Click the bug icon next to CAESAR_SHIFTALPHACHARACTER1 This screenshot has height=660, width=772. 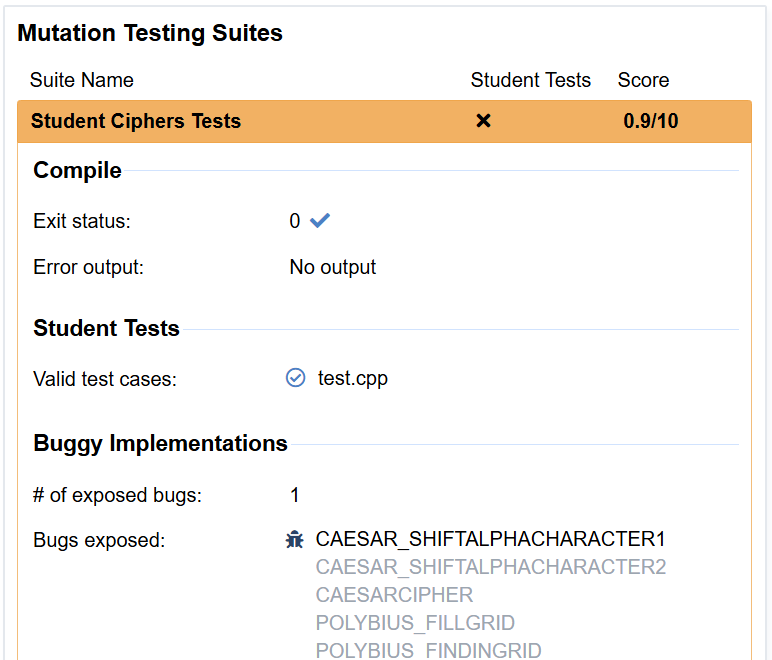pos(294,540)
